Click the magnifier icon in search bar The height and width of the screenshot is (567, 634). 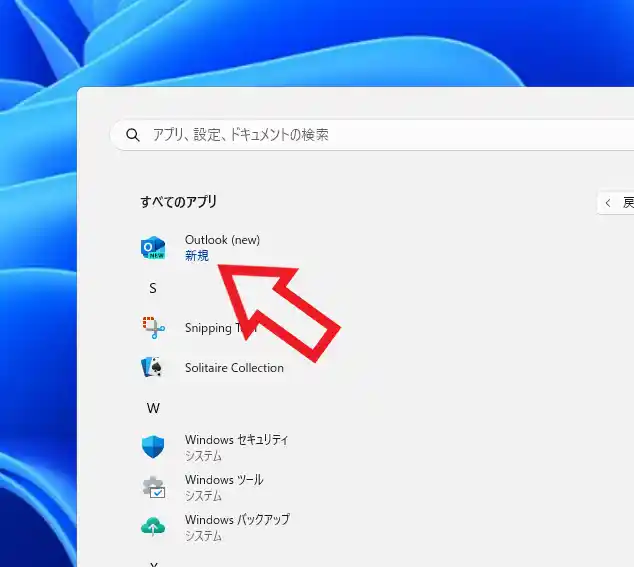click(133, 135)
